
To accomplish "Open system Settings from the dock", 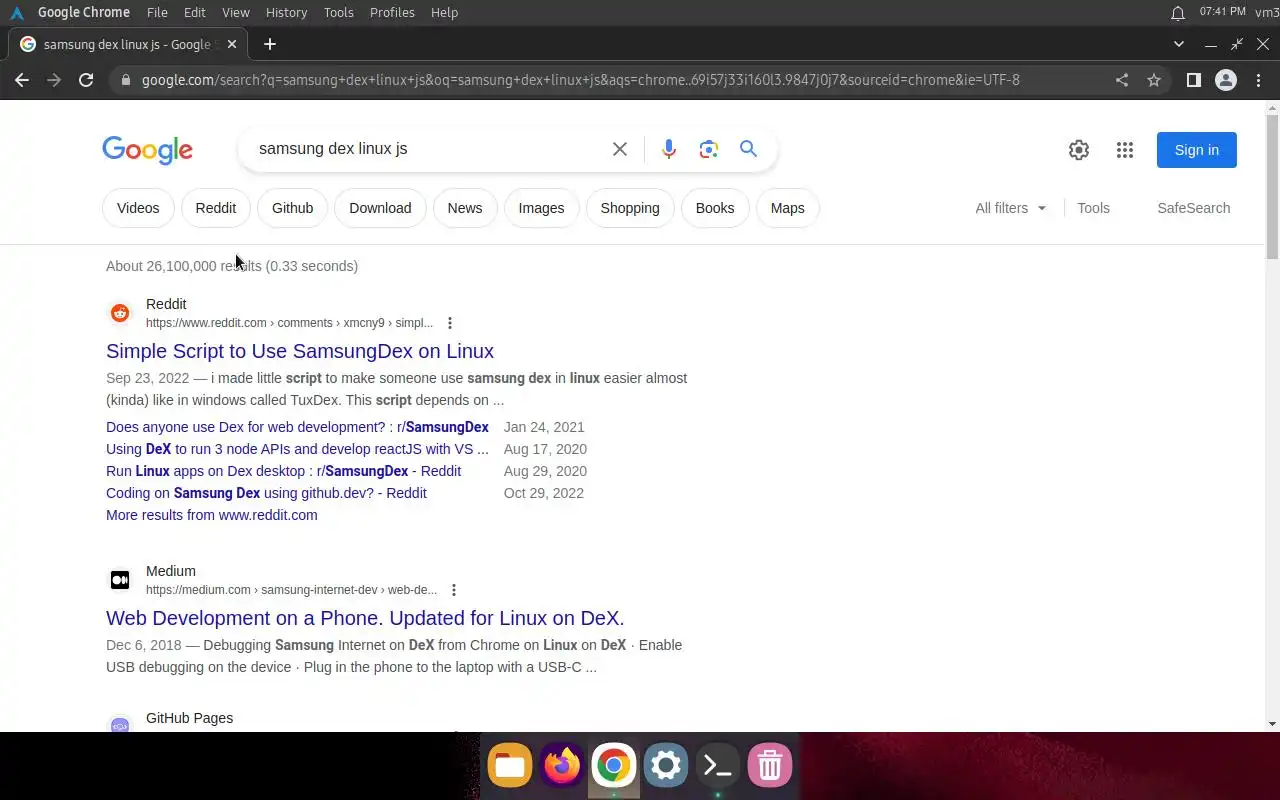I will tap(666, 766).
